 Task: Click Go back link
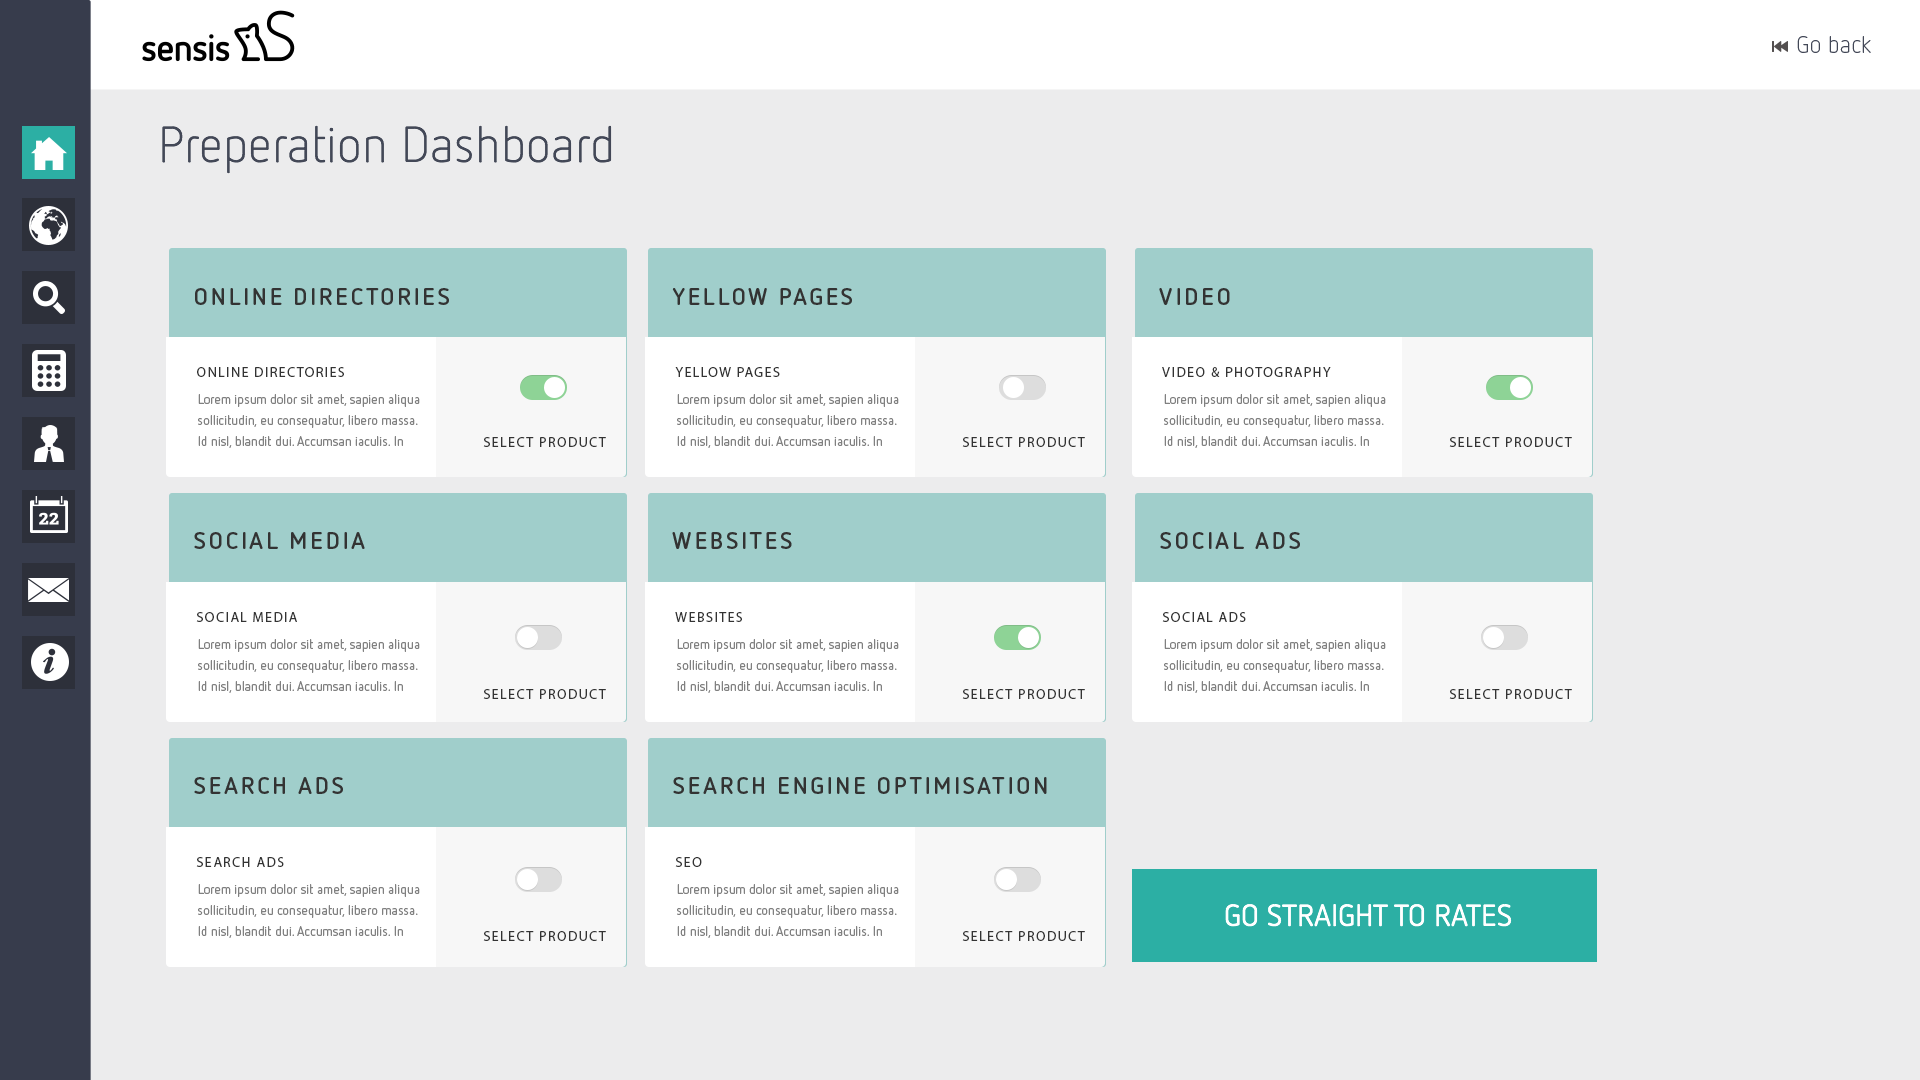pyautogui.click(x=1821, y=45)
